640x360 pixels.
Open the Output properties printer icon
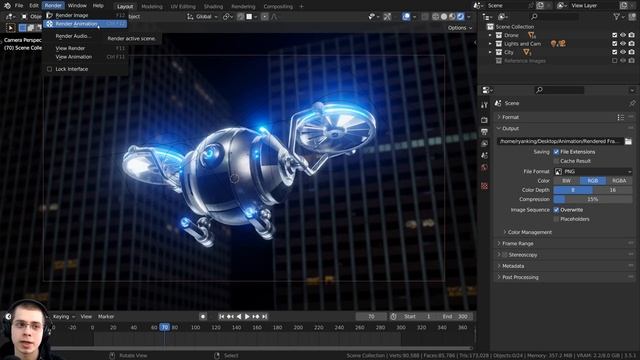(484, 132)
